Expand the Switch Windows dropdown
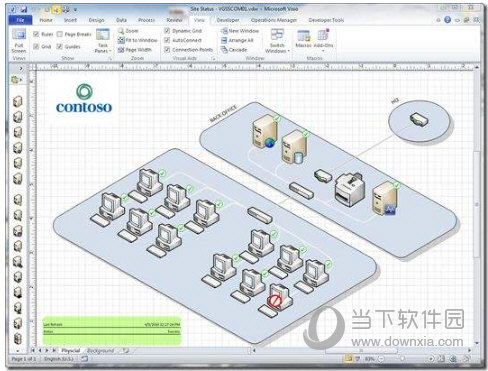Image resolution: width=488 pixels, height=371 pixels. coord(277,41)
